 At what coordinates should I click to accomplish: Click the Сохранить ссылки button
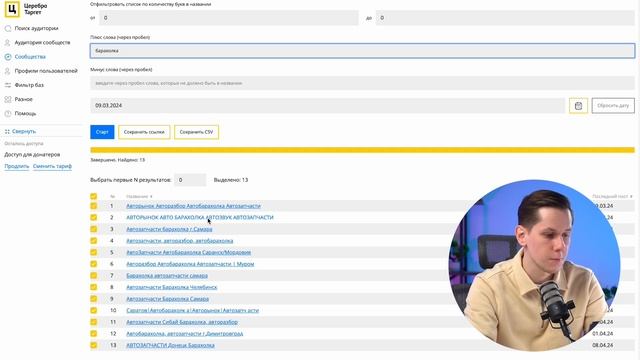click(144, 132)
